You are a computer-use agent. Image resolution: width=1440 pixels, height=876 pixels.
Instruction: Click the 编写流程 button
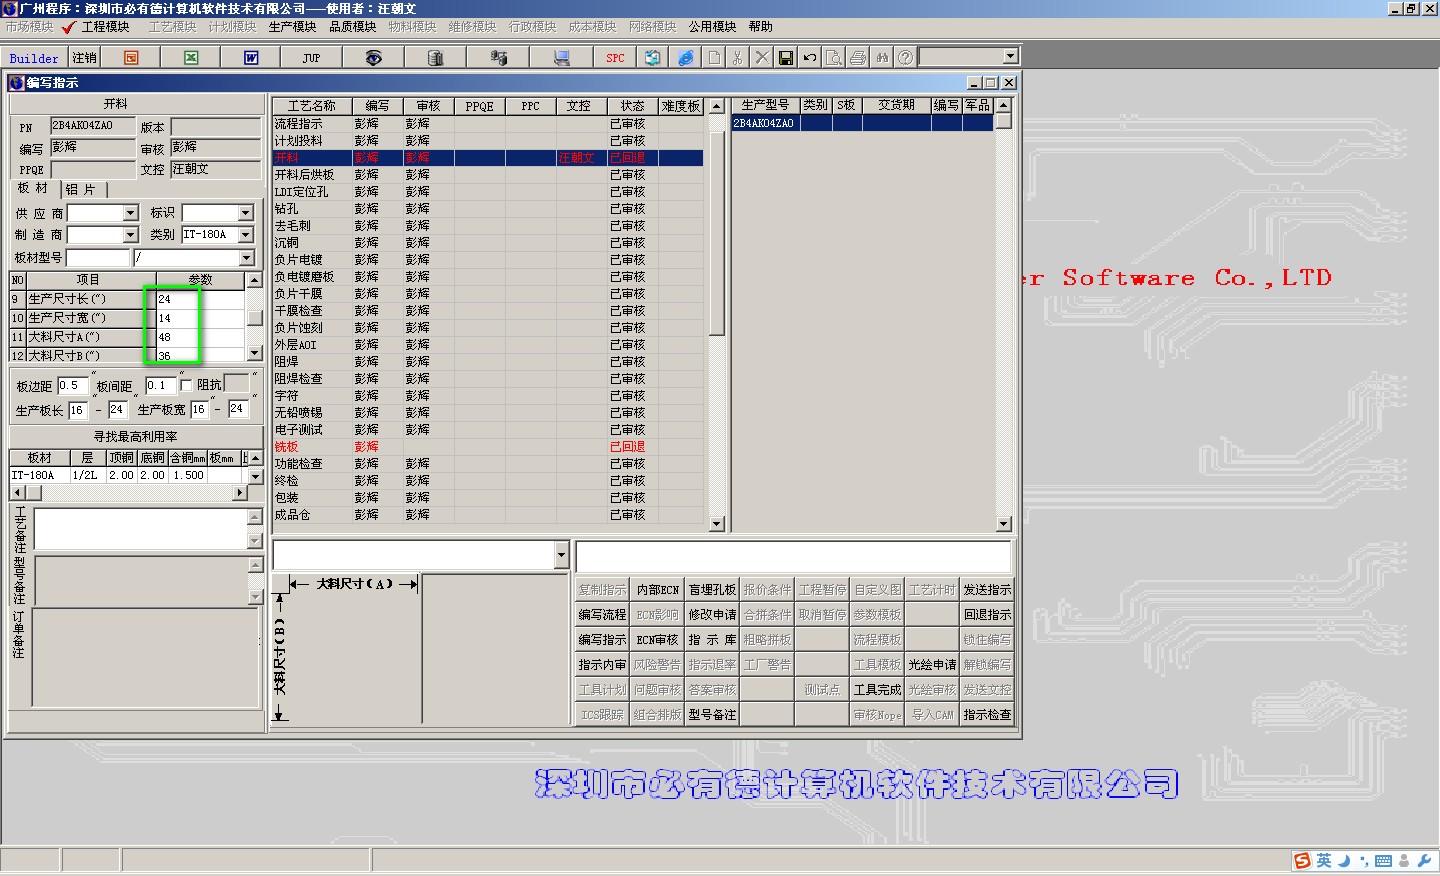602,615
